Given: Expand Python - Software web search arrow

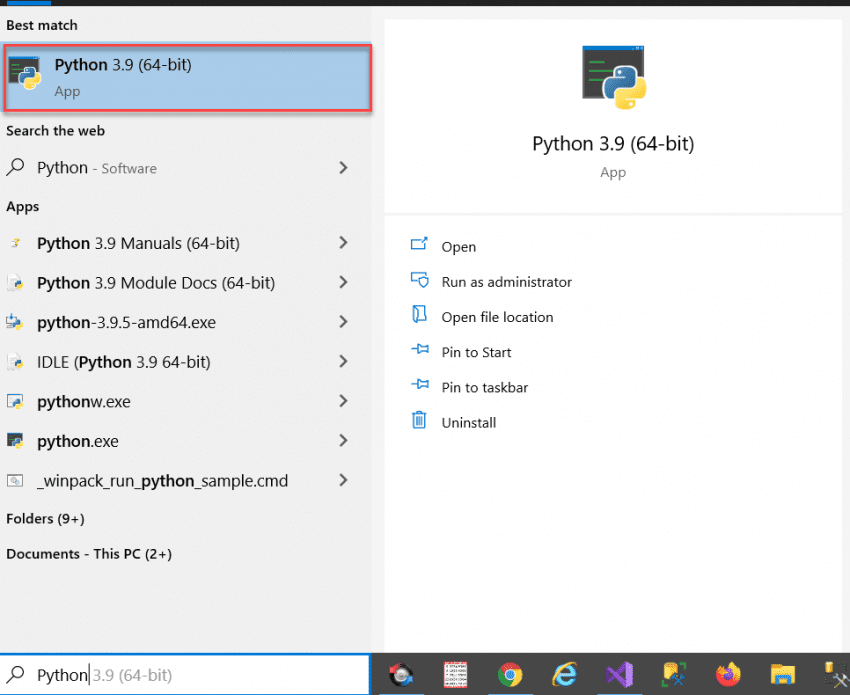Looking at the screenshot, I should pyautogui.click(x=343, y=168).
